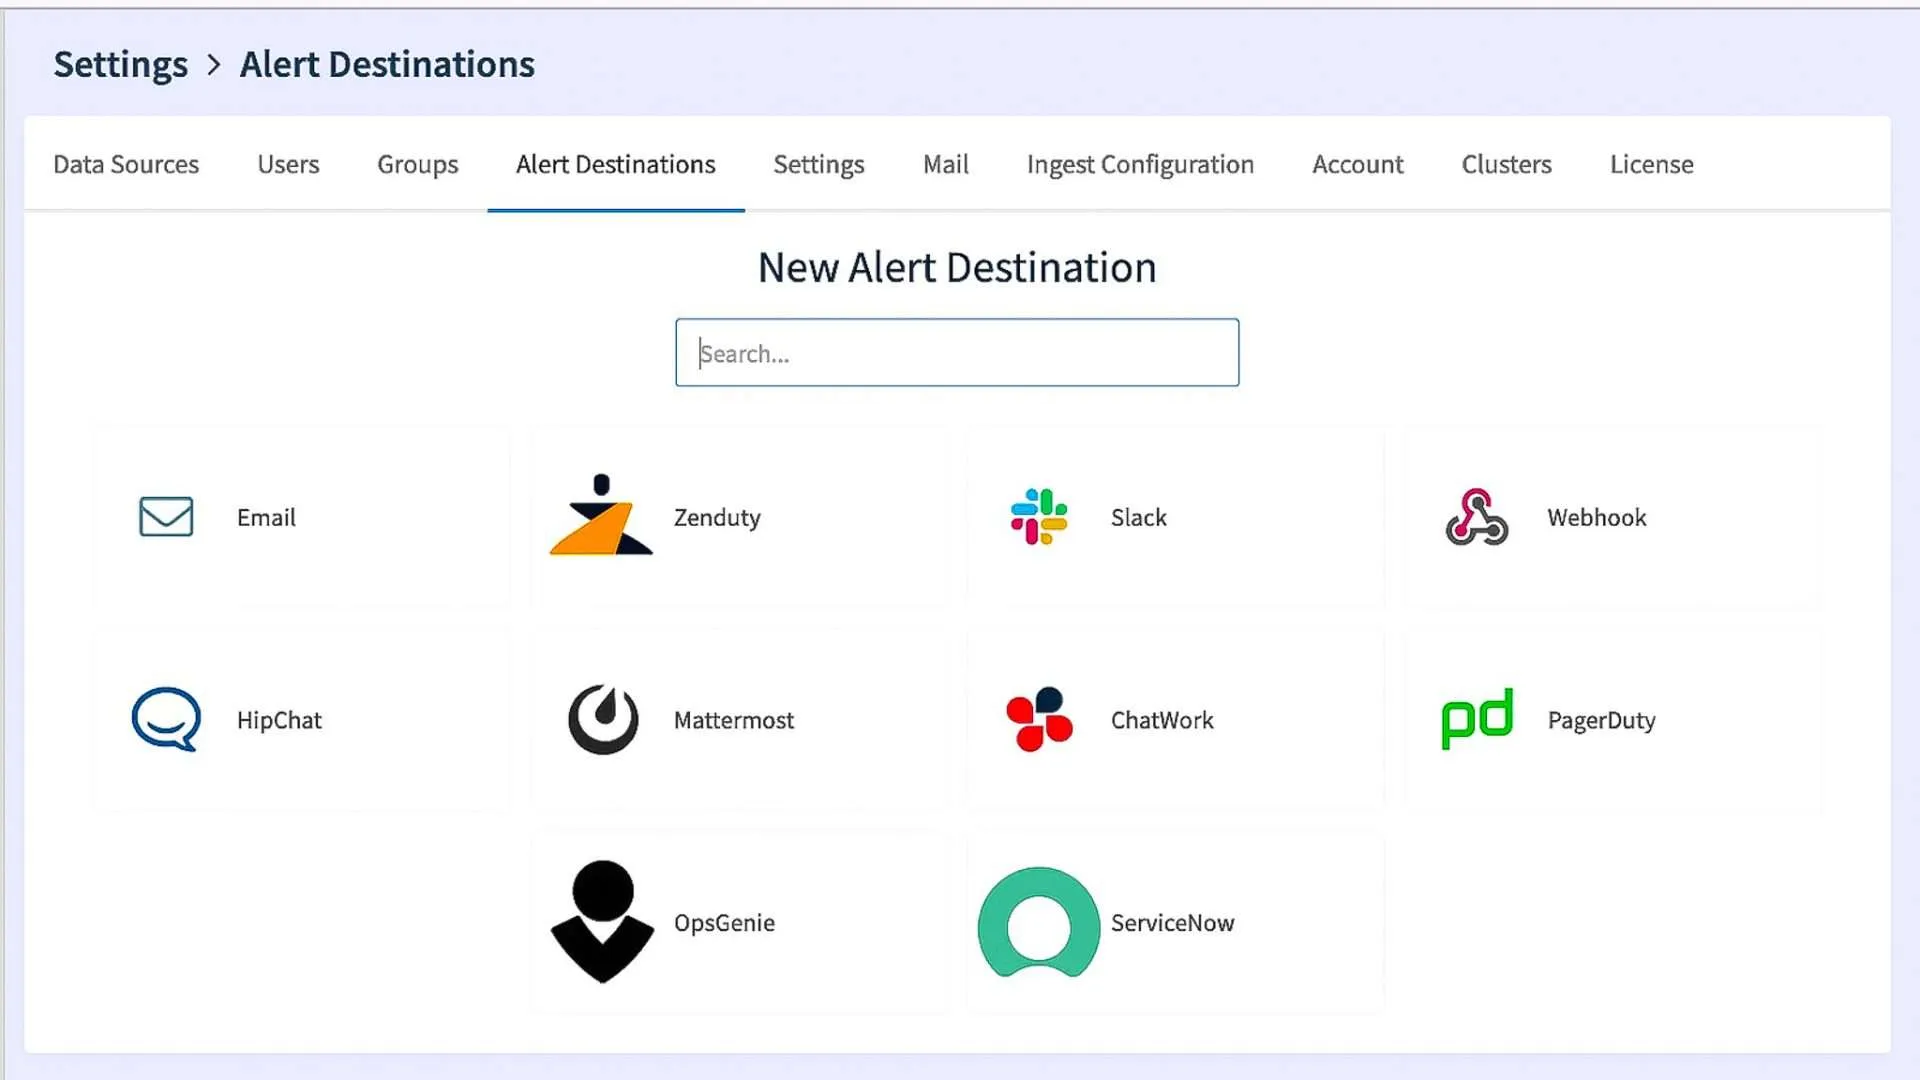Viewport: 1920px width, 1080px height.
Task: Choose the Zenduty destination label
Action: 717,517
